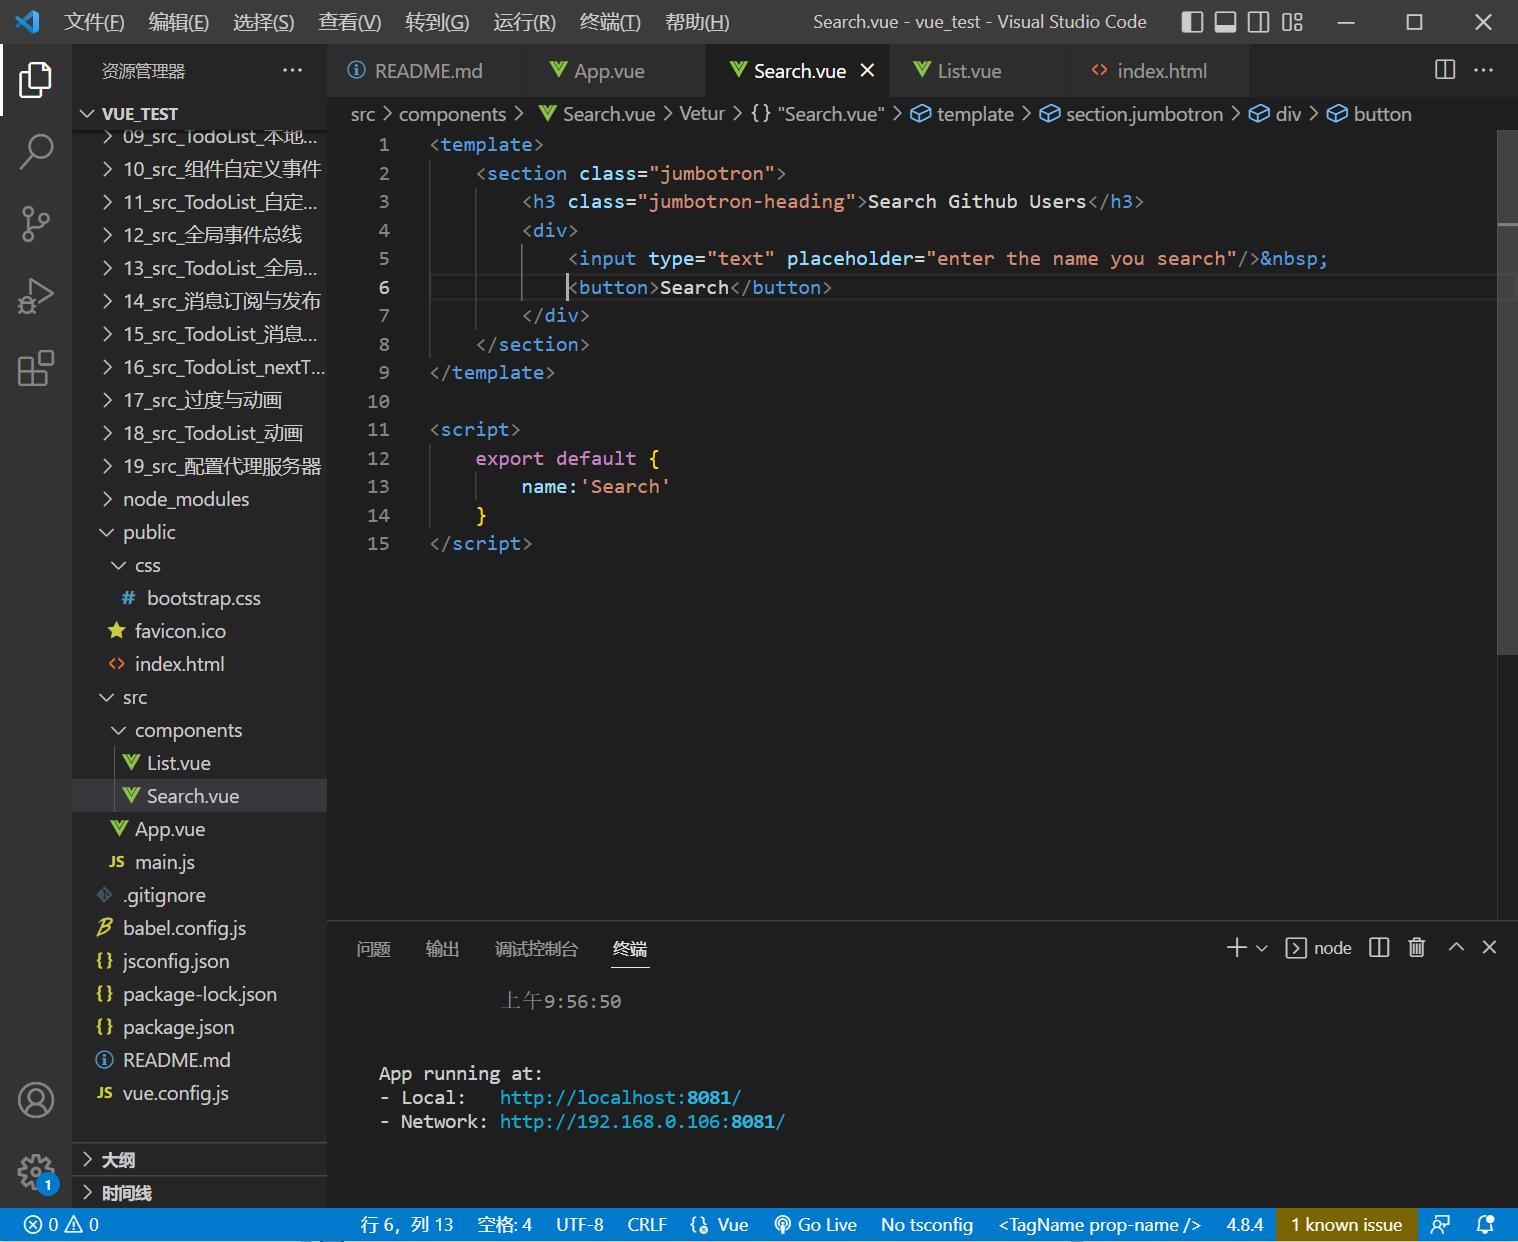
Task: Open the Extensions view
Action: (36, 368)
